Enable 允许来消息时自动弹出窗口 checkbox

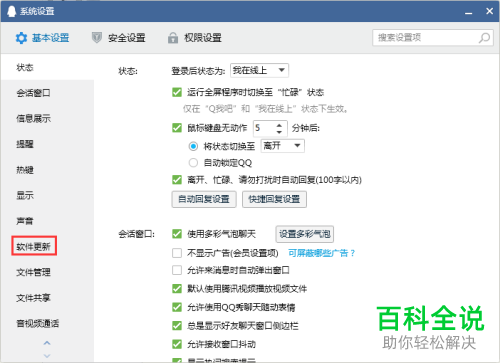(x=177, y=270)
